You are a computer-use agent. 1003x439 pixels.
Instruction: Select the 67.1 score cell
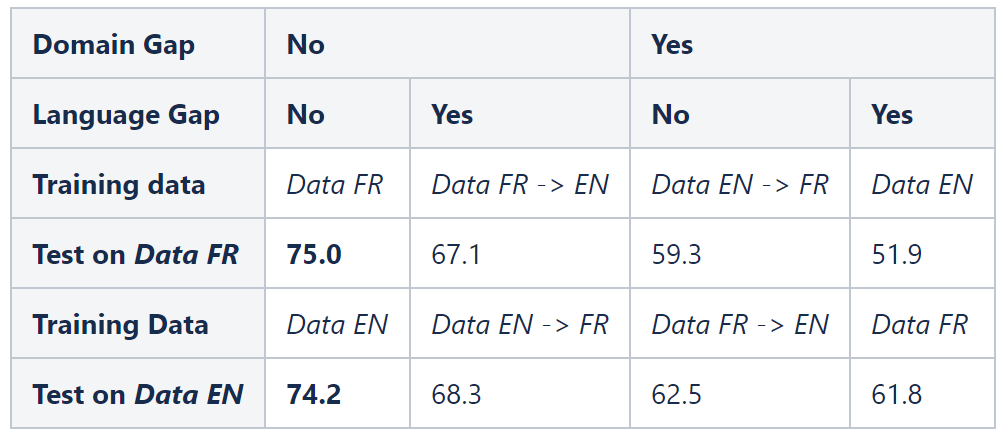[520, 253]
